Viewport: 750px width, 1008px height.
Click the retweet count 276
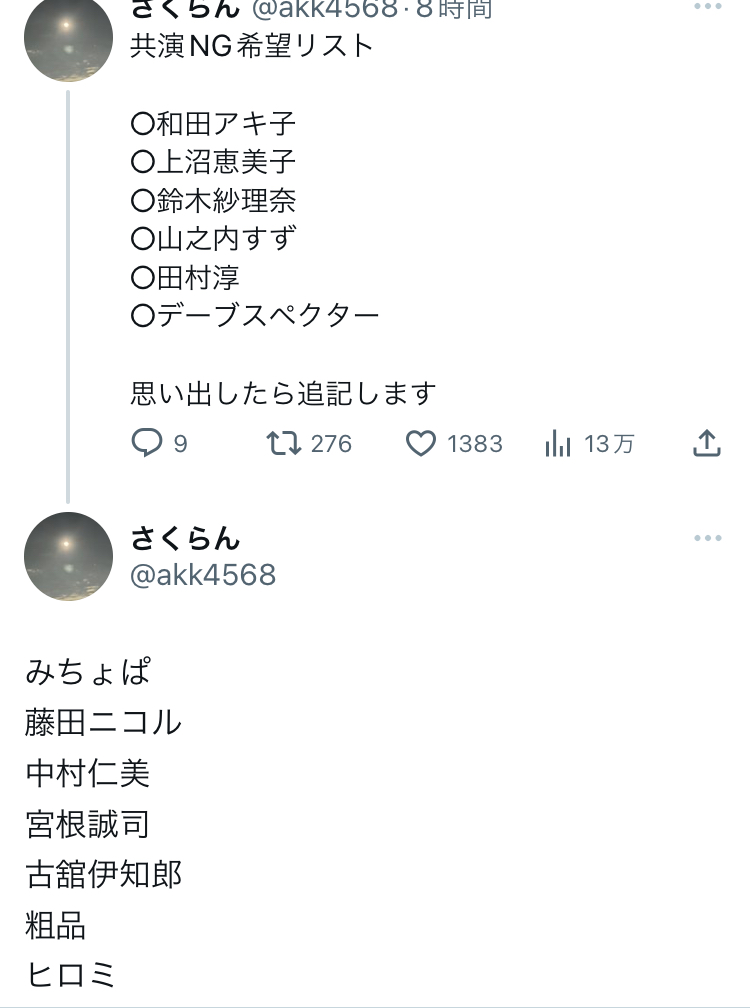(x=332, y=444)
